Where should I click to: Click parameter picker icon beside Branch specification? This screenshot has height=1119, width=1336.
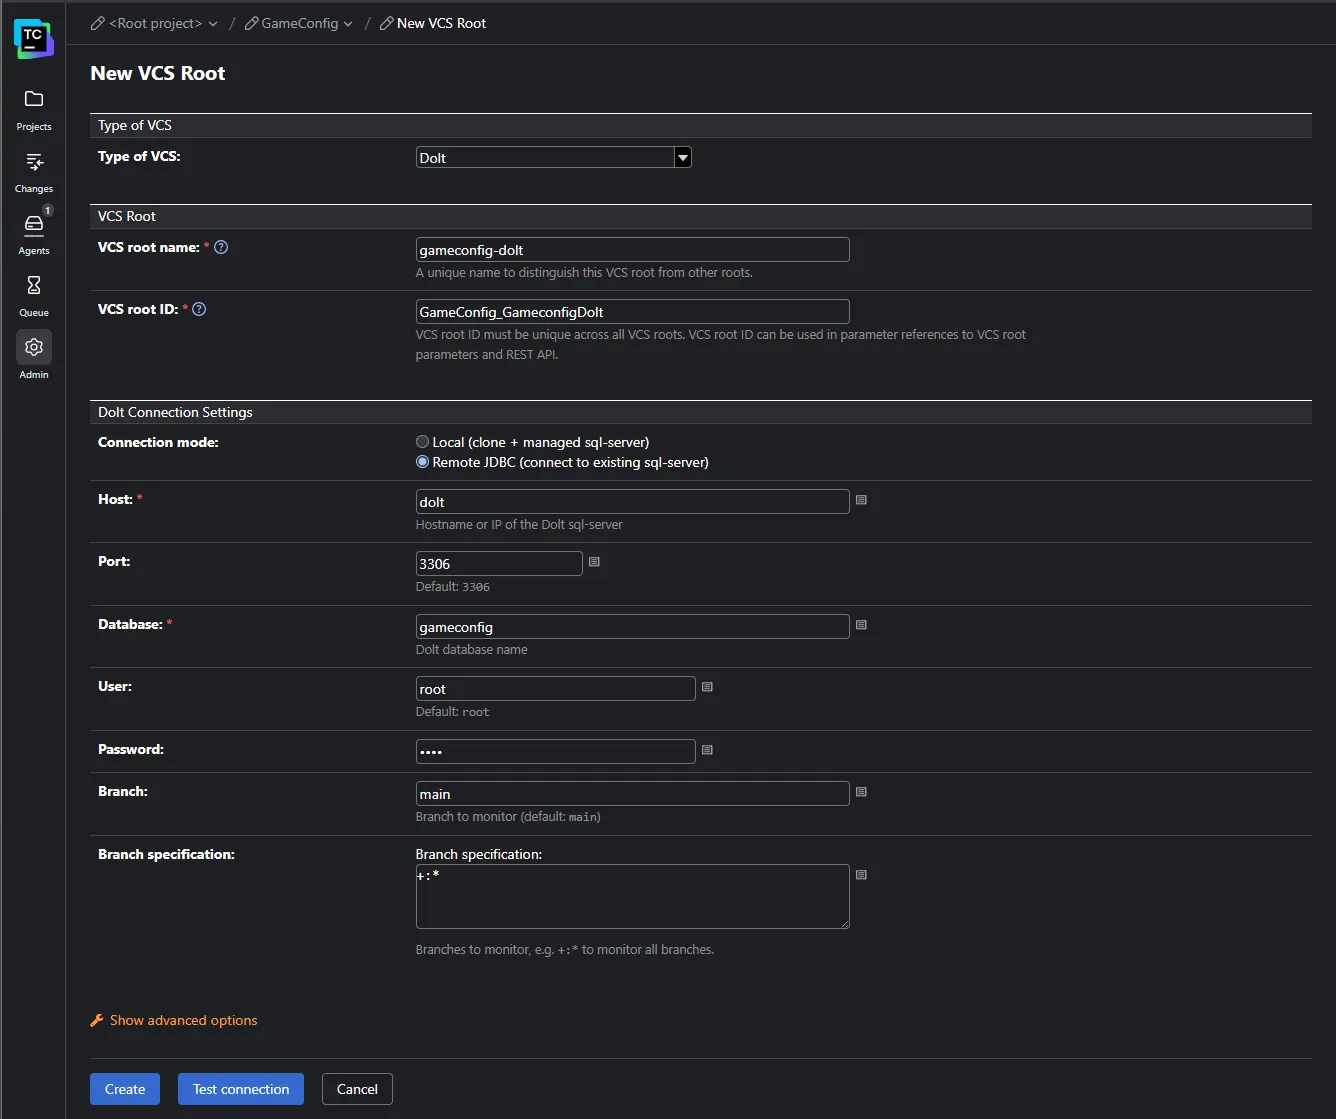pyautogui.click(x=861, y=875)
